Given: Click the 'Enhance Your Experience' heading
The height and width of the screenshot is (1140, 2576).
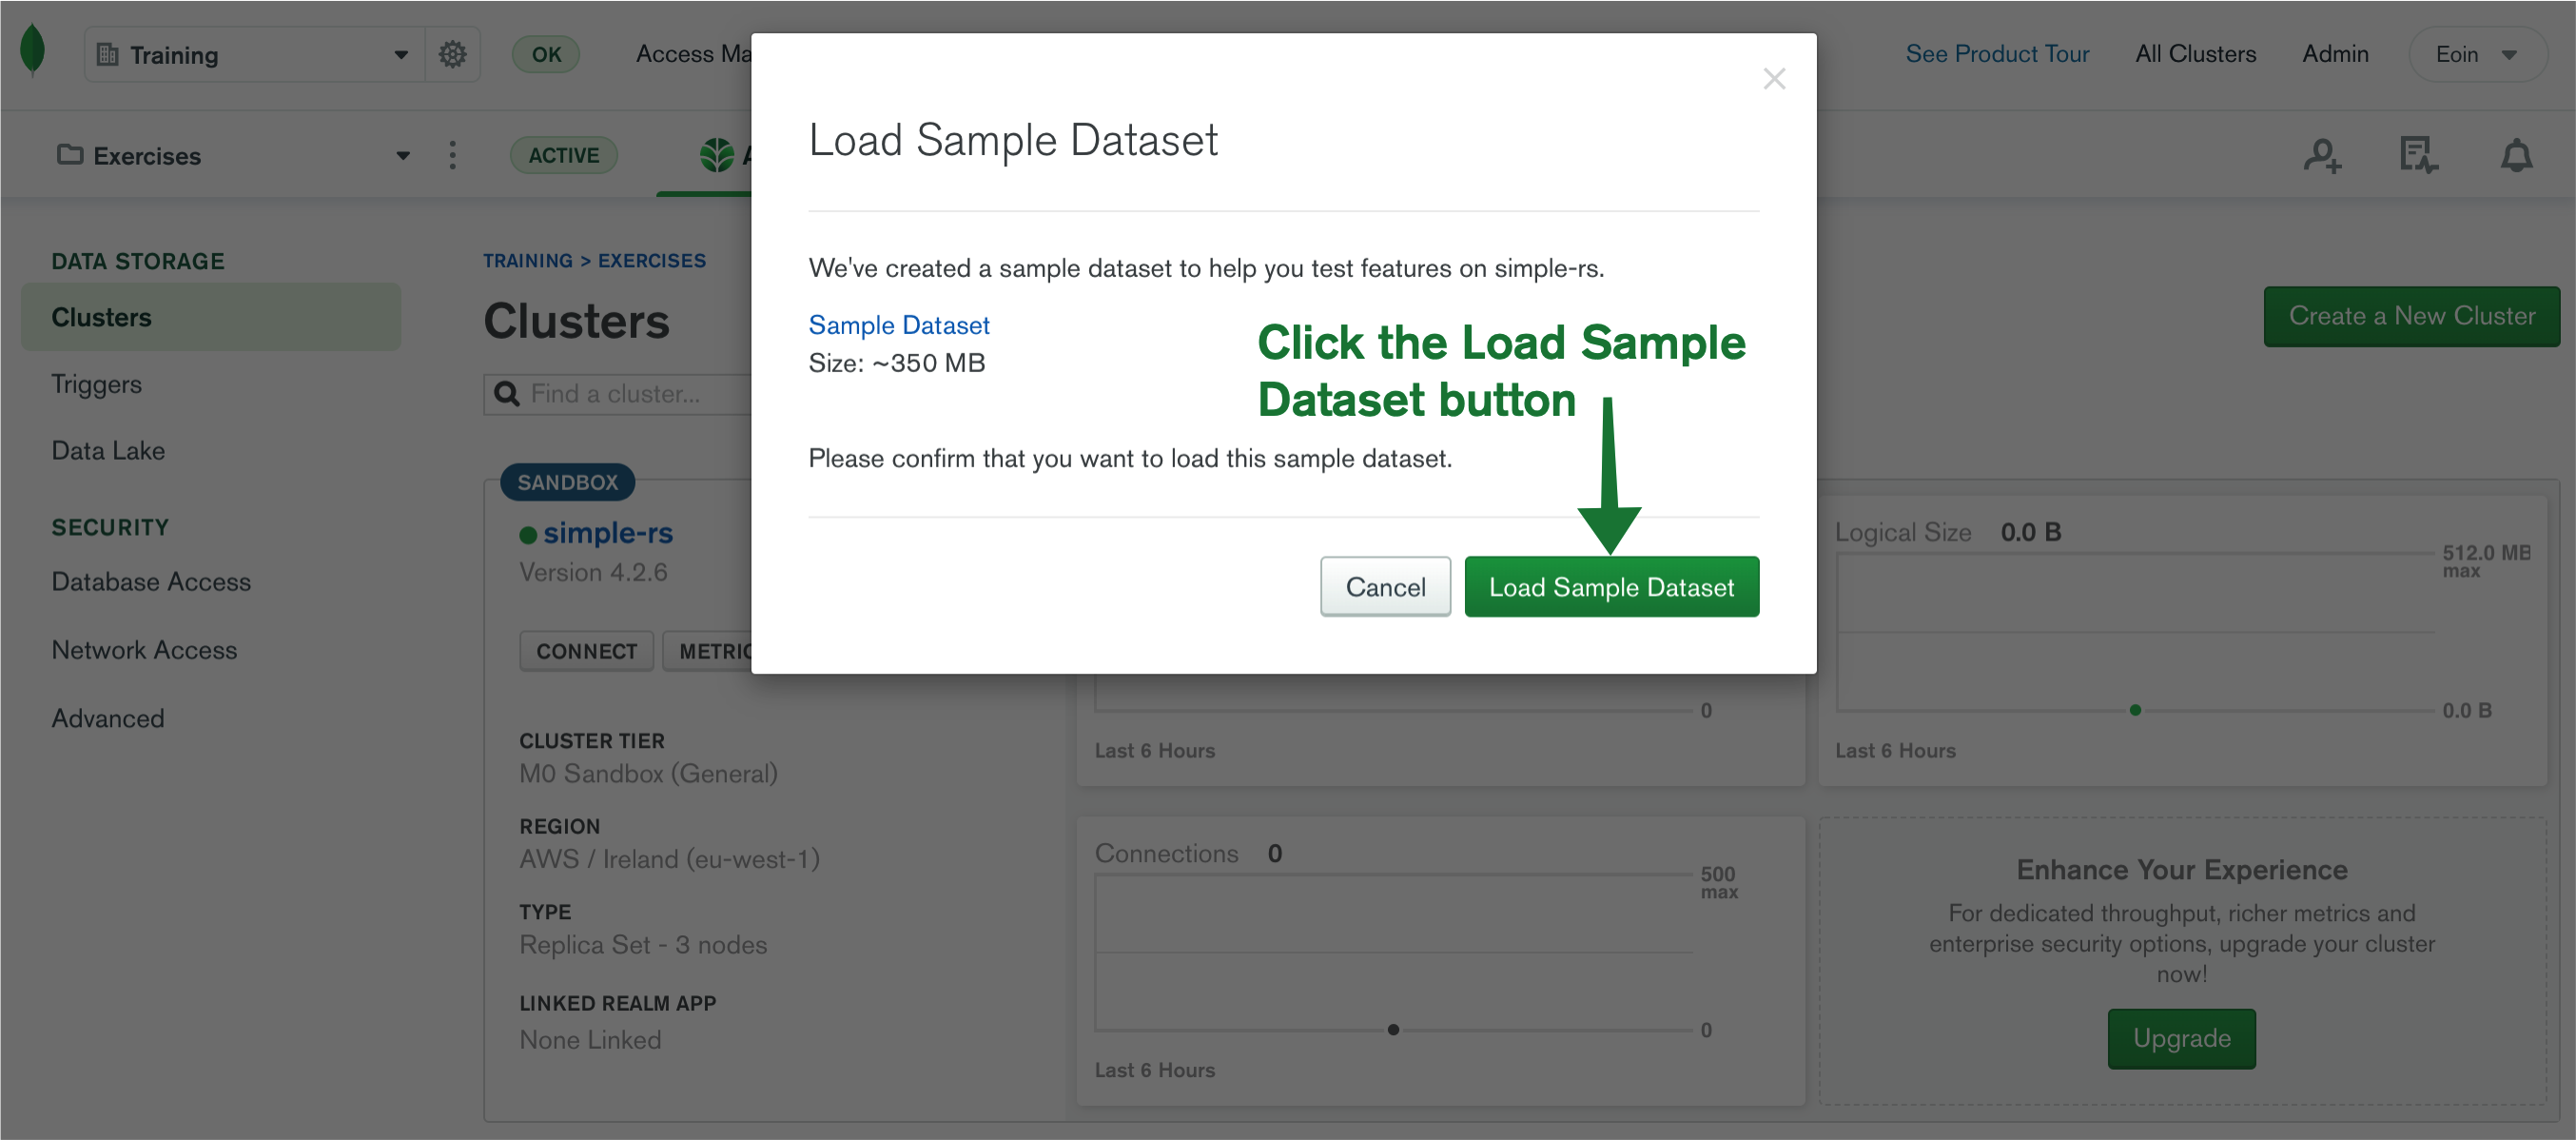Looking at the screenshot, I should pos(2181,870).
